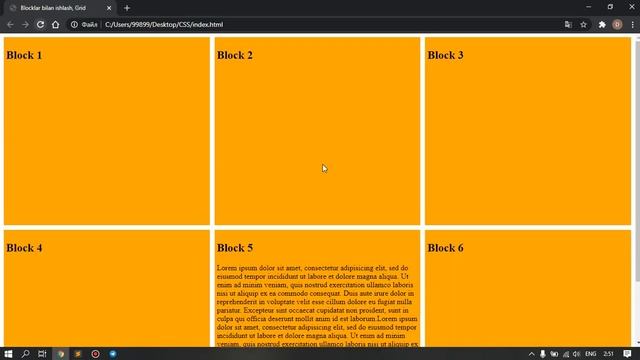Viewport: 640px width, 360px height.
Task: Restore down the browser window
Action: coord(610,7)
